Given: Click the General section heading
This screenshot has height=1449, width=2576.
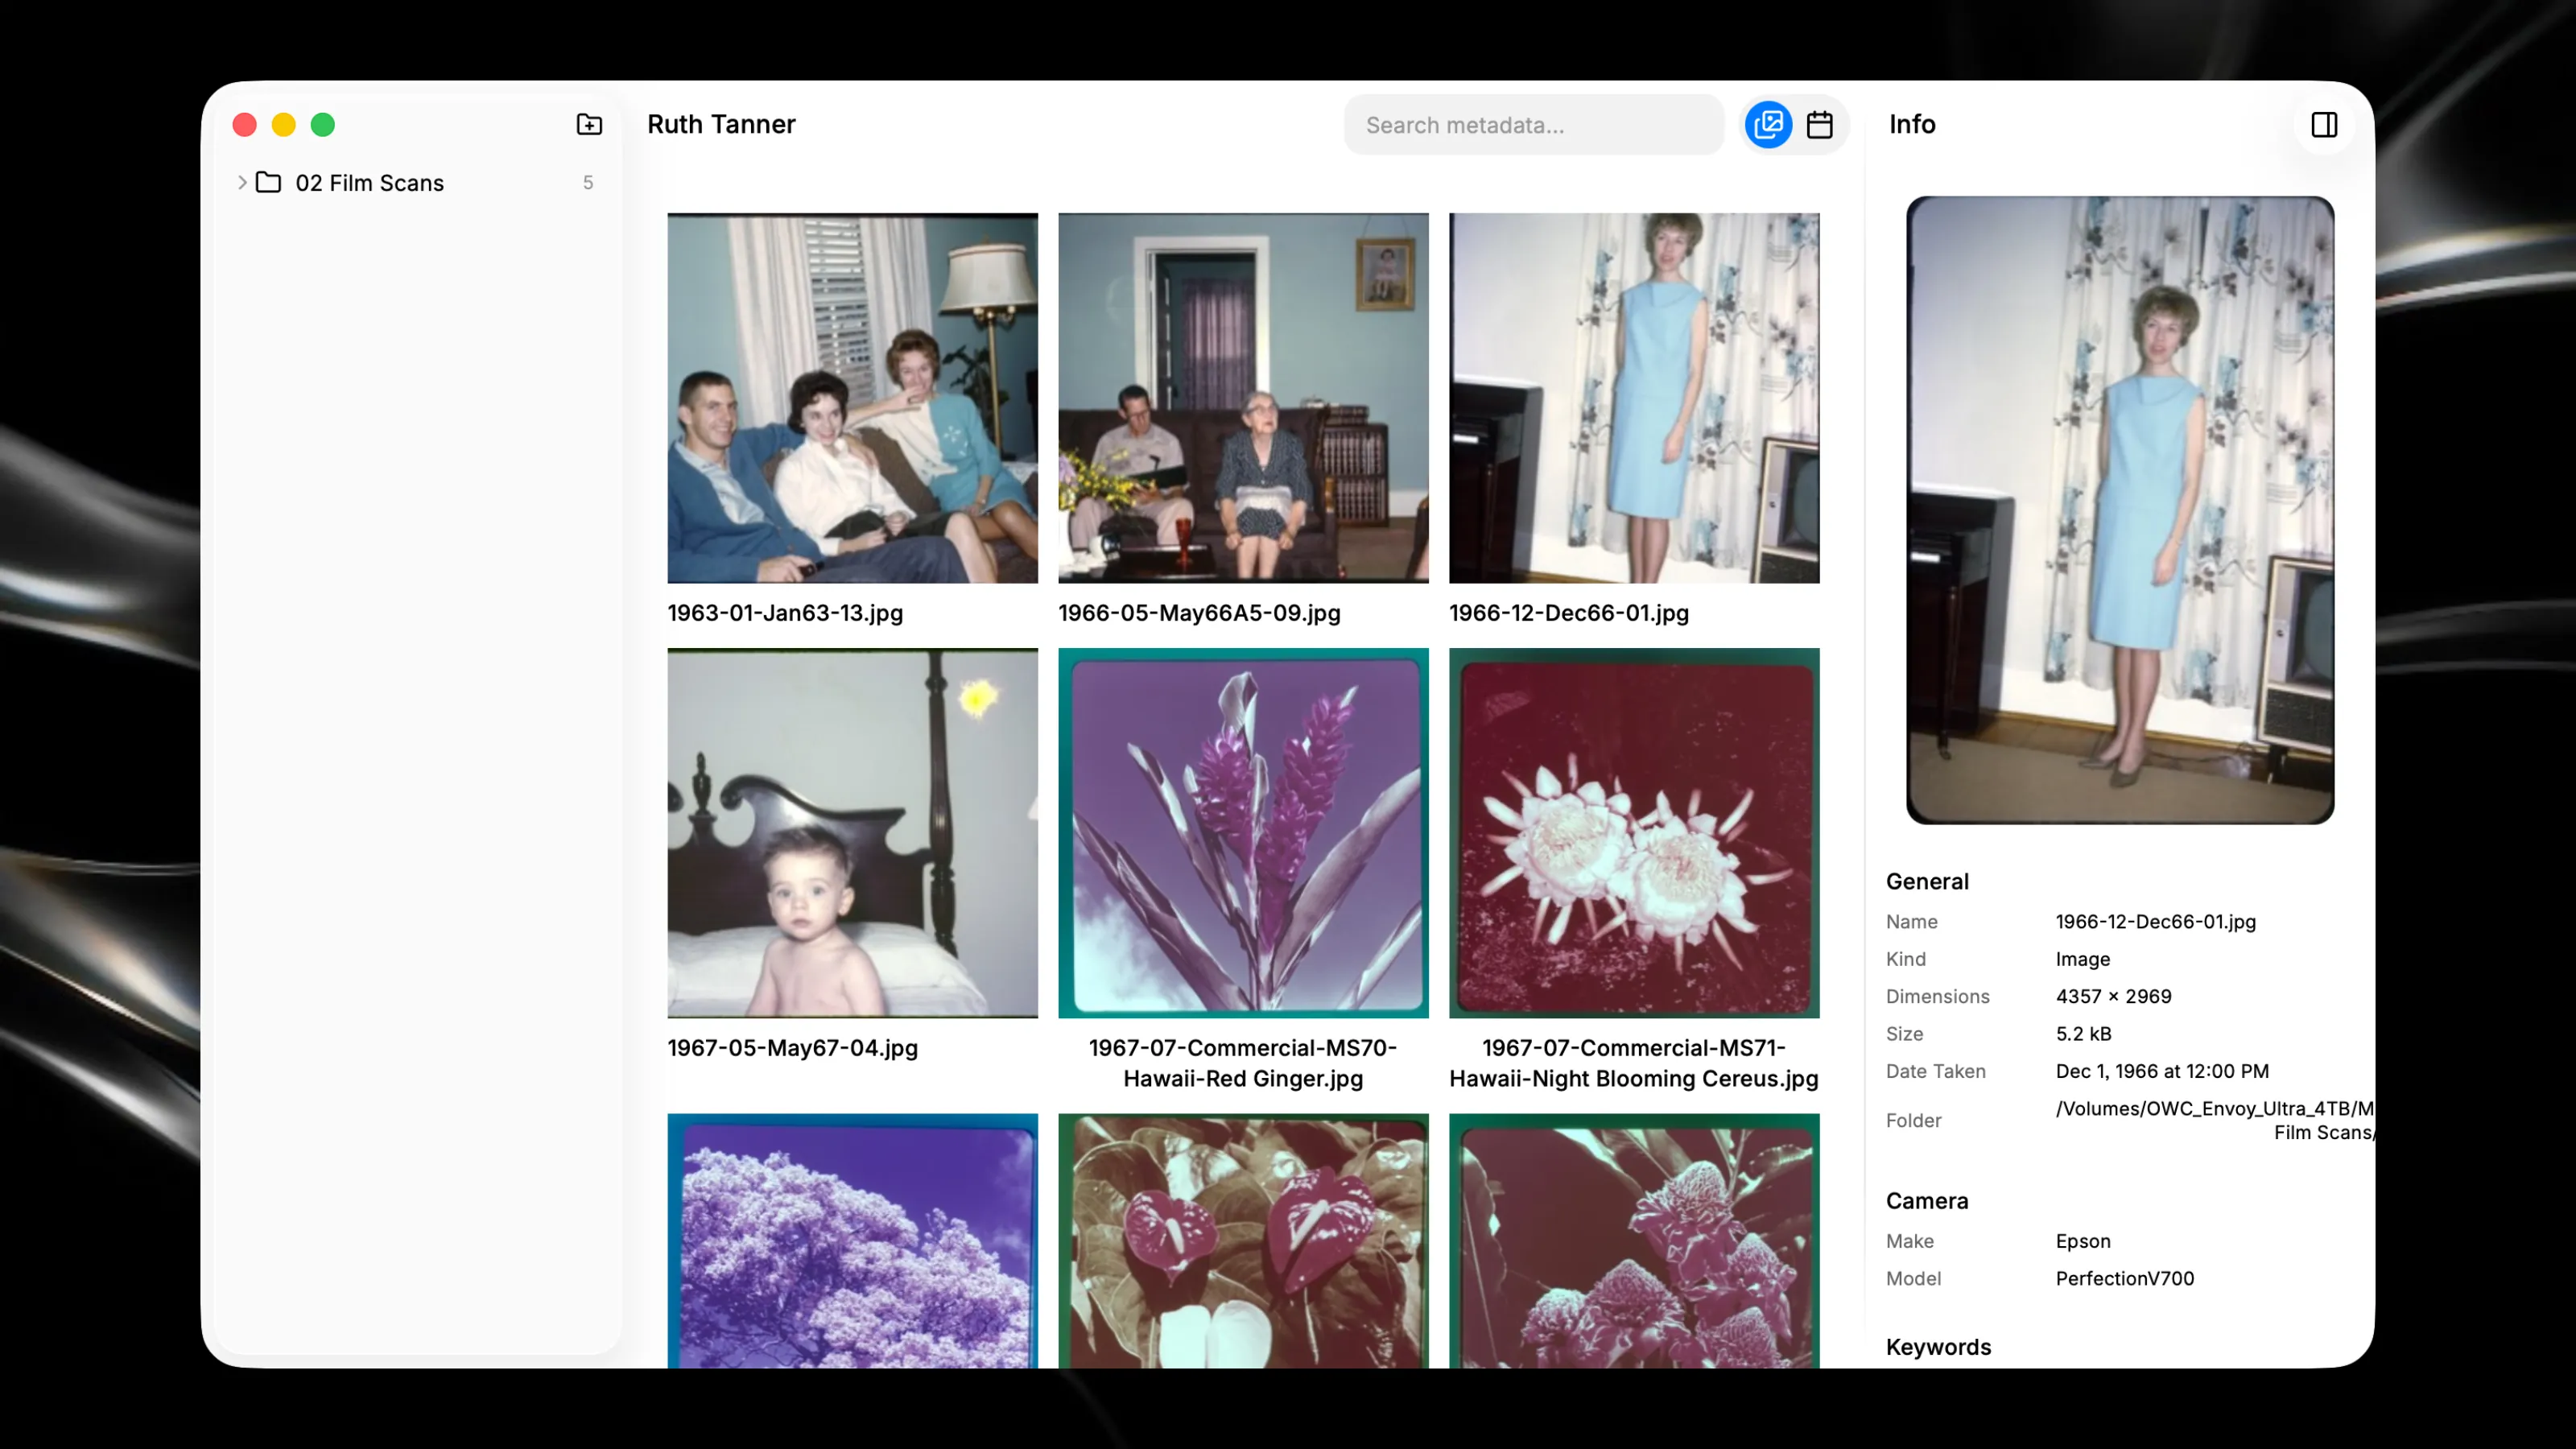Looking at the screenshot, I should click(1926, 881).
